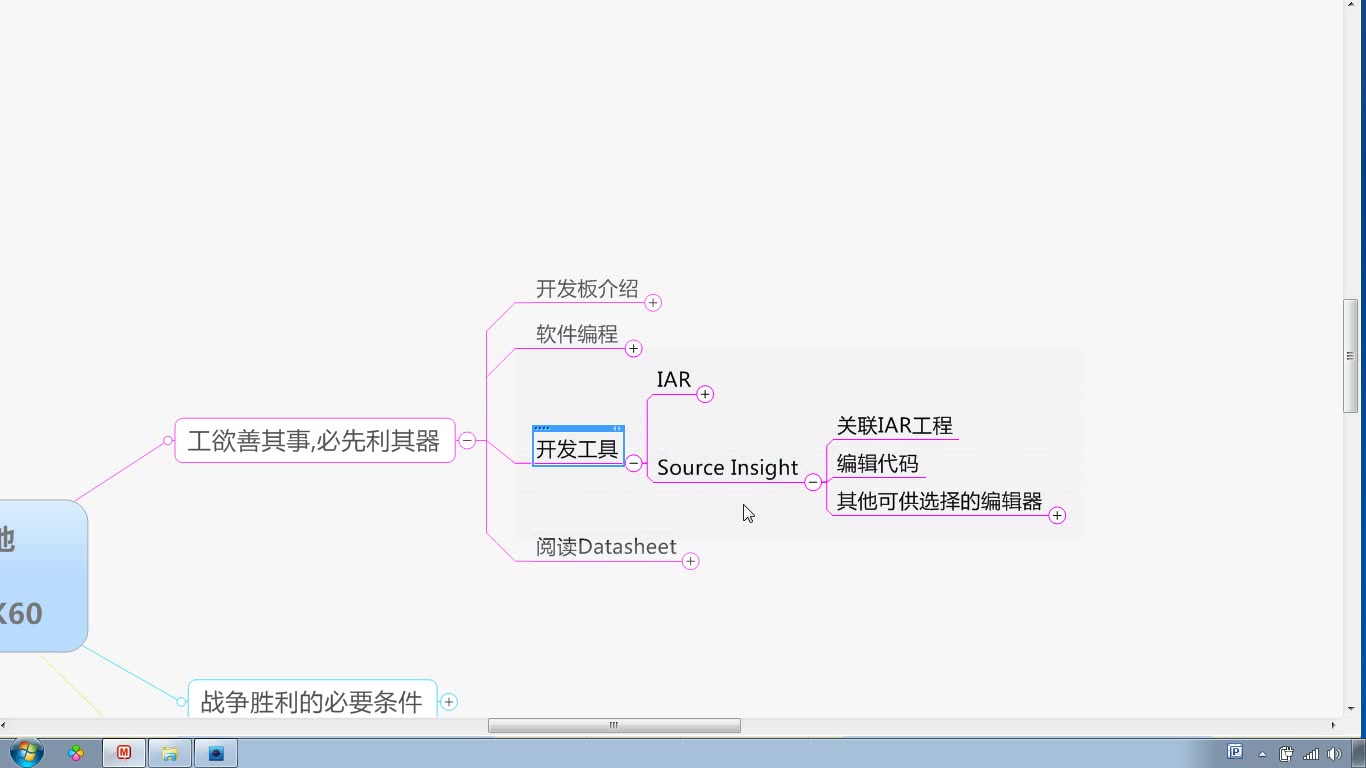Expand the 软件编程 branch
Screen dimensions: 1366x768
click(633, 349)
